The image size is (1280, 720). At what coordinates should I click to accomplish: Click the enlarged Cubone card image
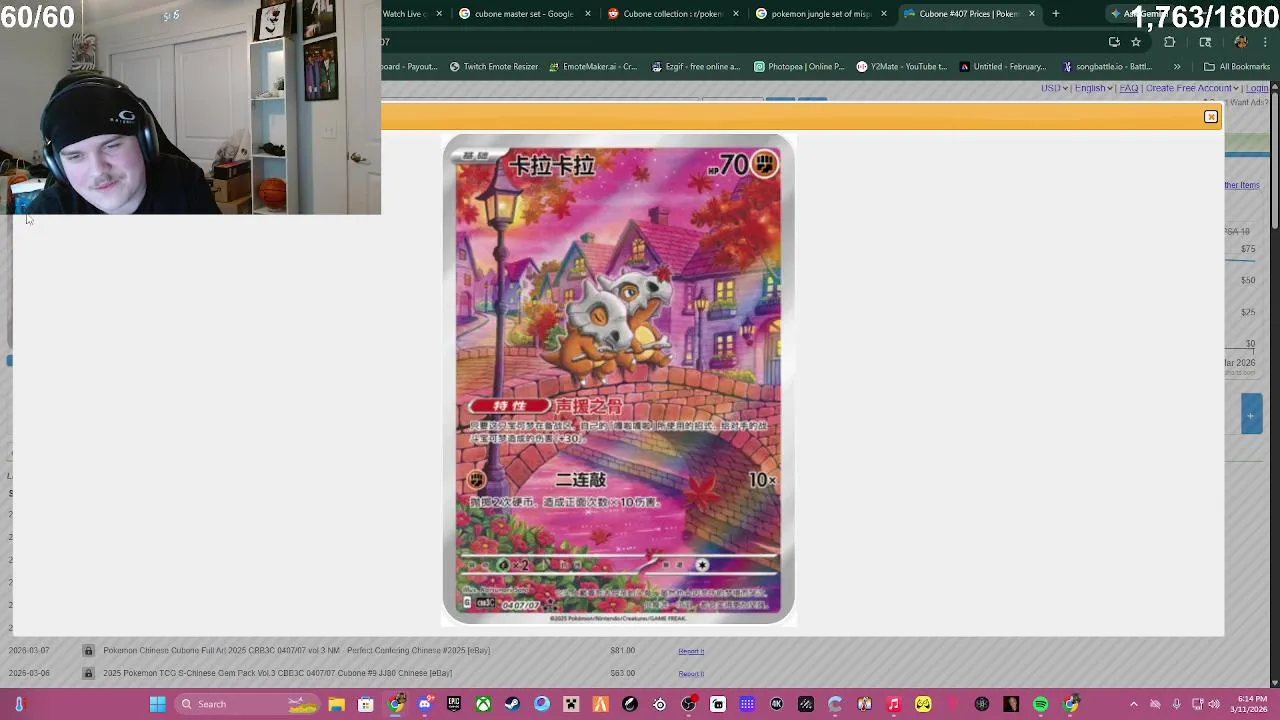(x=618, y=379)
